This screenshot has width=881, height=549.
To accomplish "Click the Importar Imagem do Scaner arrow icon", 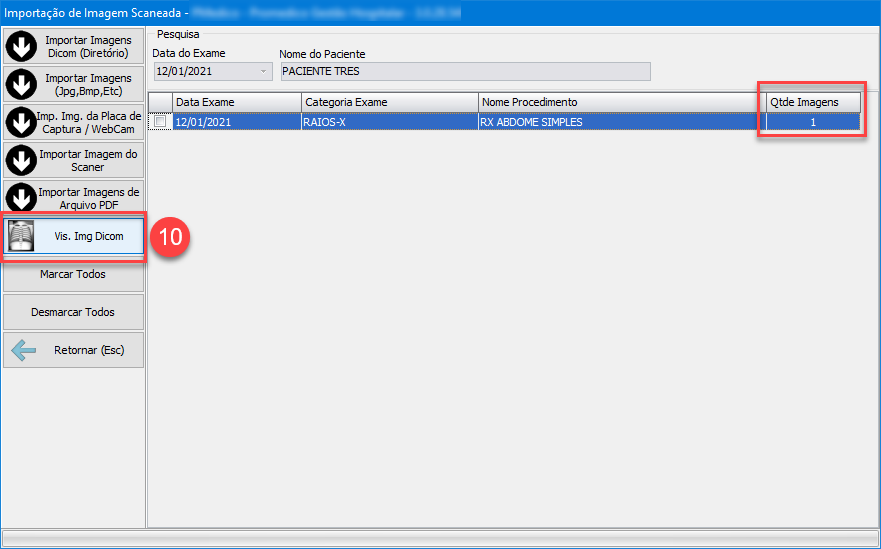I will tap(21, 160).
